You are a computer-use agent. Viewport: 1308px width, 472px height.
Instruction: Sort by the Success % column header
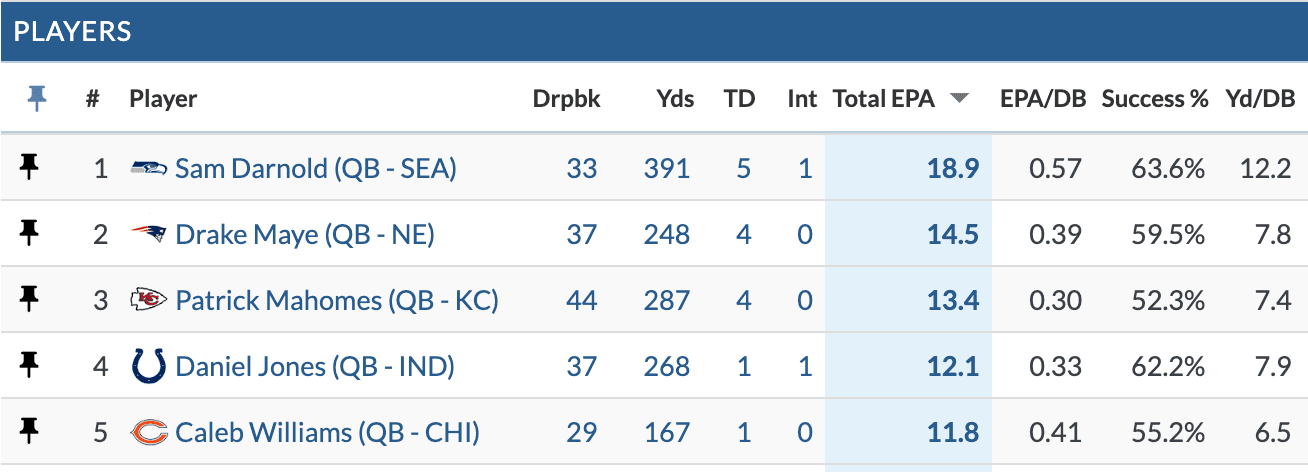(x=1155, y=98)
